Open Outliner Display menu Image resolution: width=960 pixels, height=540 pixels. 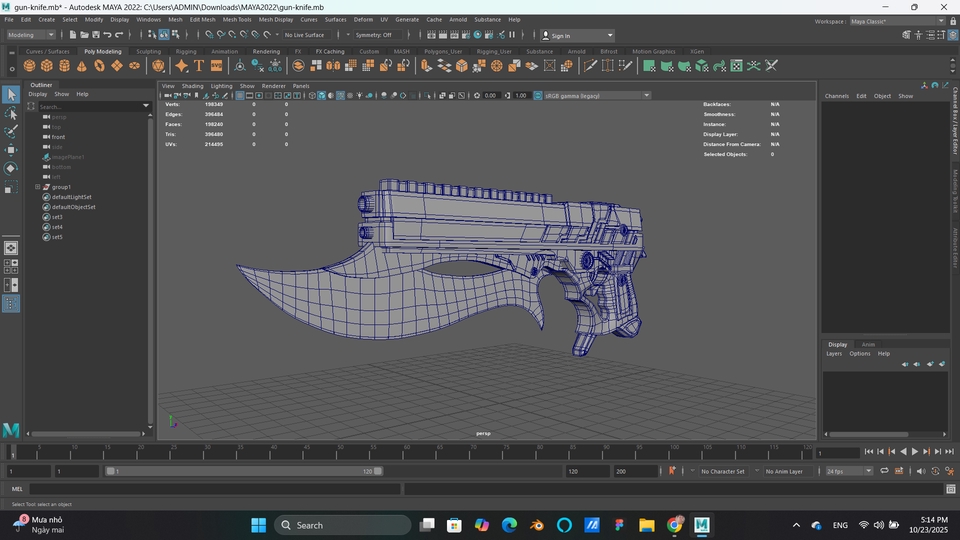(x=37, y=94)
